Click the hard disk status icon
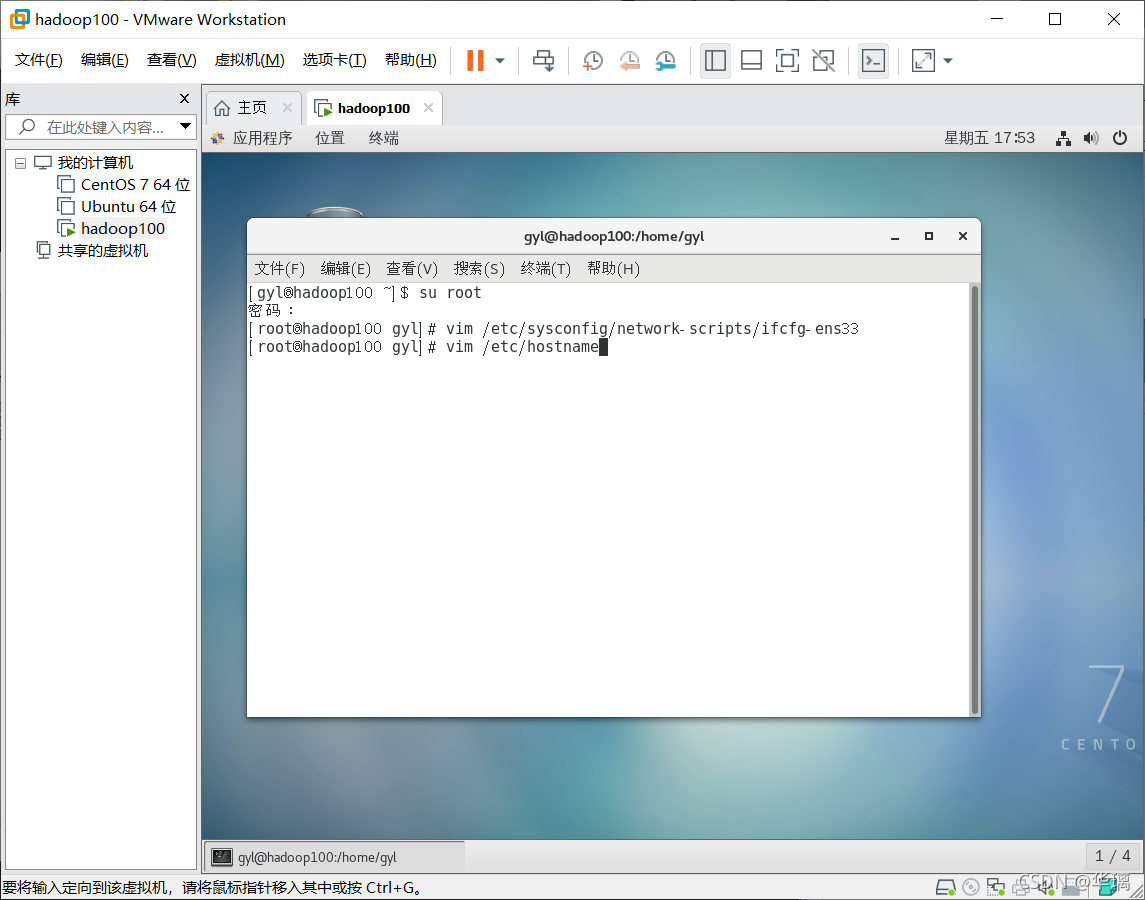The image size is (1145, 900). pyautogui.click(x=946, y=888)
